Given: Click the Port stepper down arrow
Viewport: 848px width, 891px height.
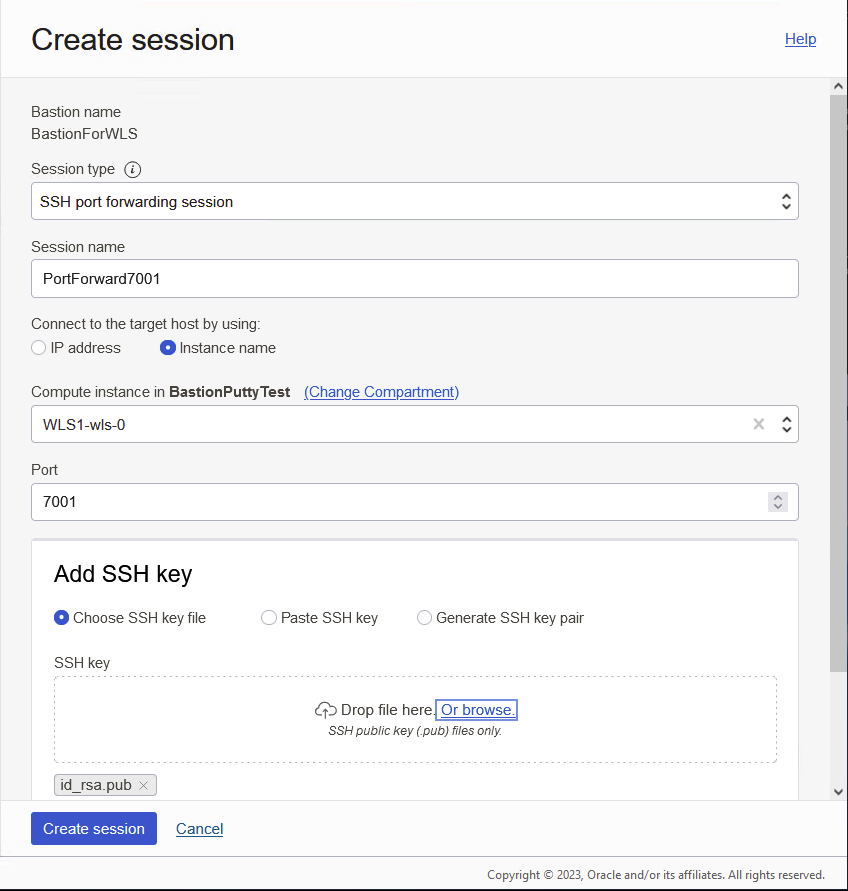Looking at the screenshot, I should (777, 507).
